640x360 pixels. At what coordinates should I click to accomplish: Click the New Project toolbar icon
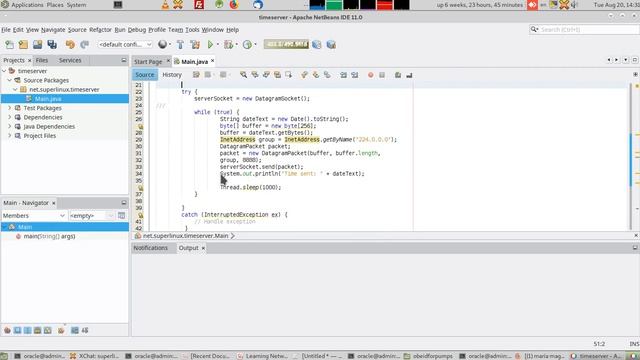click(23, 44)
